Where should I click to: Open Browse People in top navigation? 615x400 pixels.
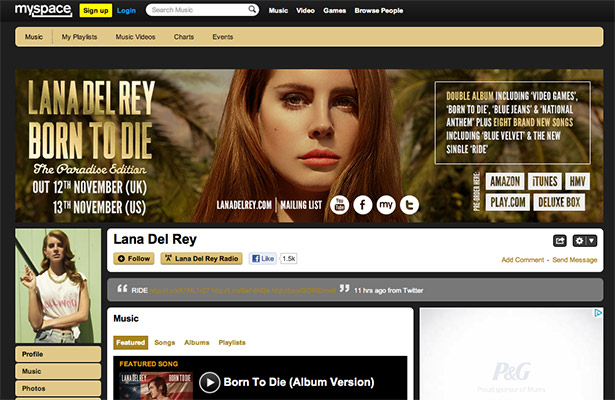379,11
